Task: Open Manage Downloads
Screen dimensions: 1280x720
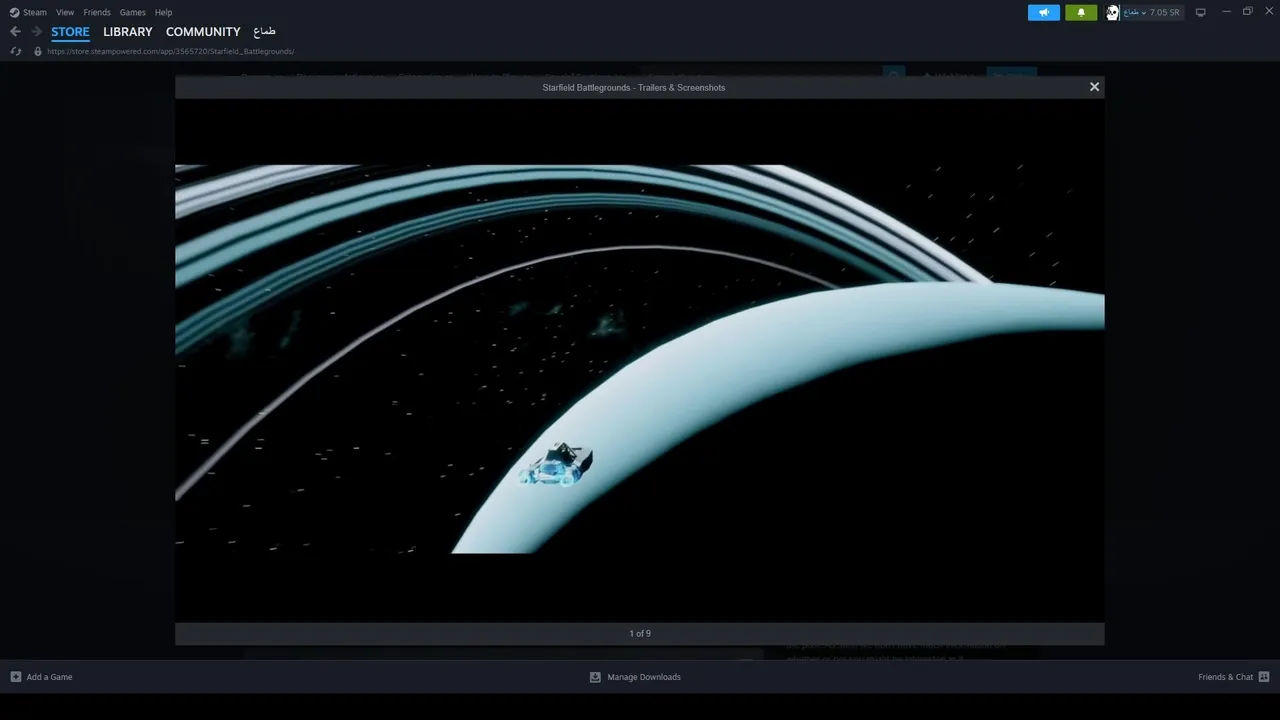Action: click(x=644, y=677)
